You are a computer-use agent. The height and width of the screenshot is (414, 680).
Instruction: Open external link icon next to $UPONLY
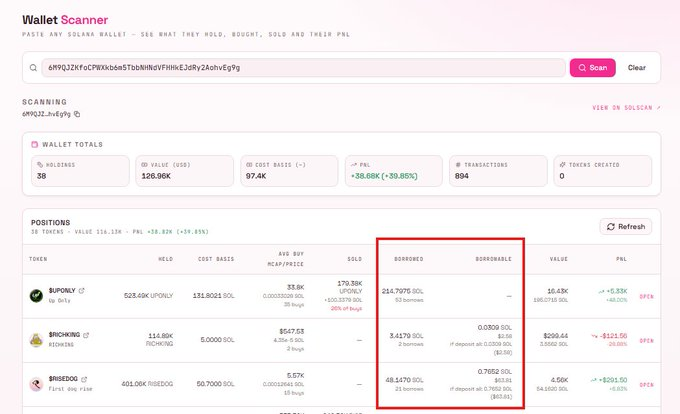tap(82, 290)
